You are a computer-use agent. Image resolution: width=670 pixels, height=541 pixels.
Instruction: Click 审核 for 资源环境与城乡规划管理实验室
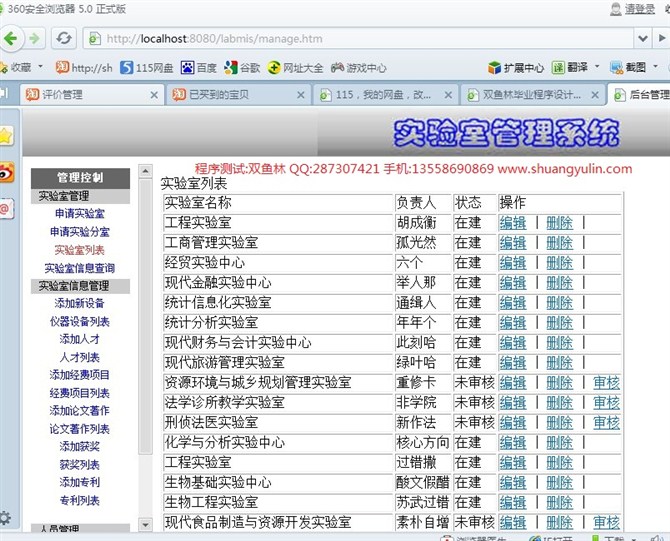tap(606, 382)
